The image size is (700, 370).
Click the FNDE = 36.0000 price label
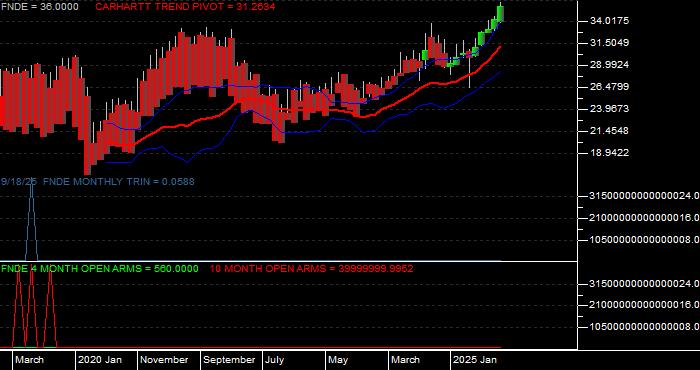pos(39,7)
